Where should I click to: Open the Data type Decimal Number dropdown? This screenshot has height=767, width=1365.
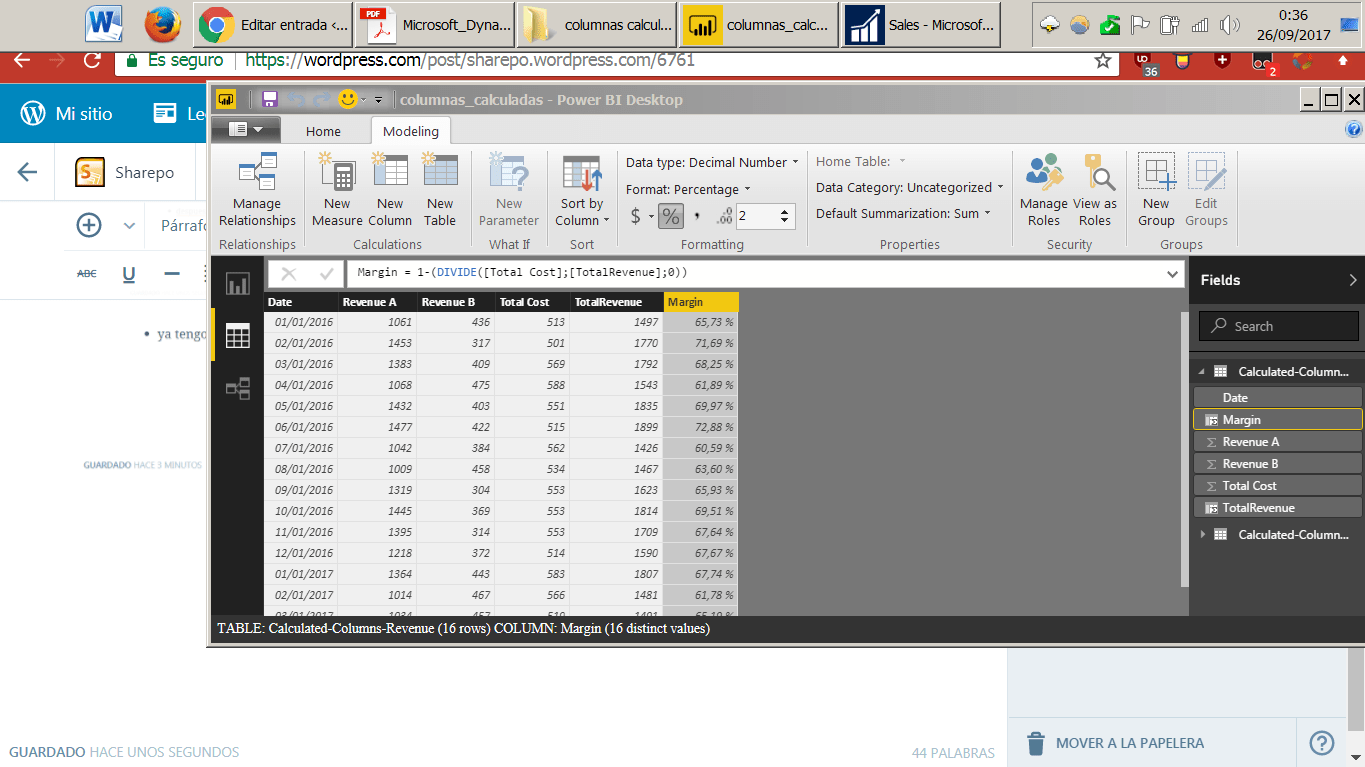pyautogui.click(x=712, y=162)
